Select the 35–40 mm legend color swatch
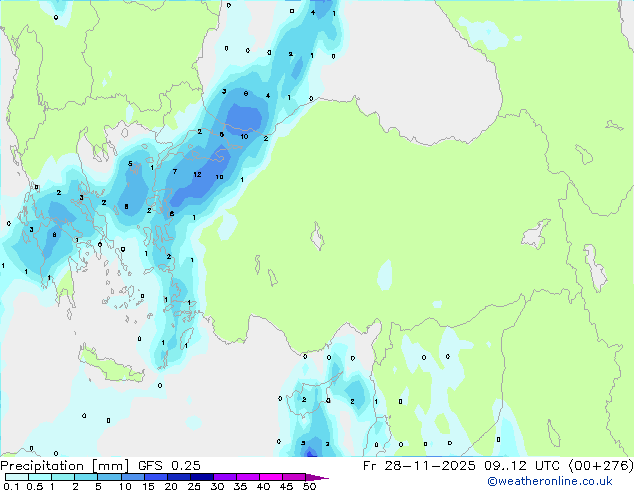This screenshot has width=634, height=490. coord(247,477)
